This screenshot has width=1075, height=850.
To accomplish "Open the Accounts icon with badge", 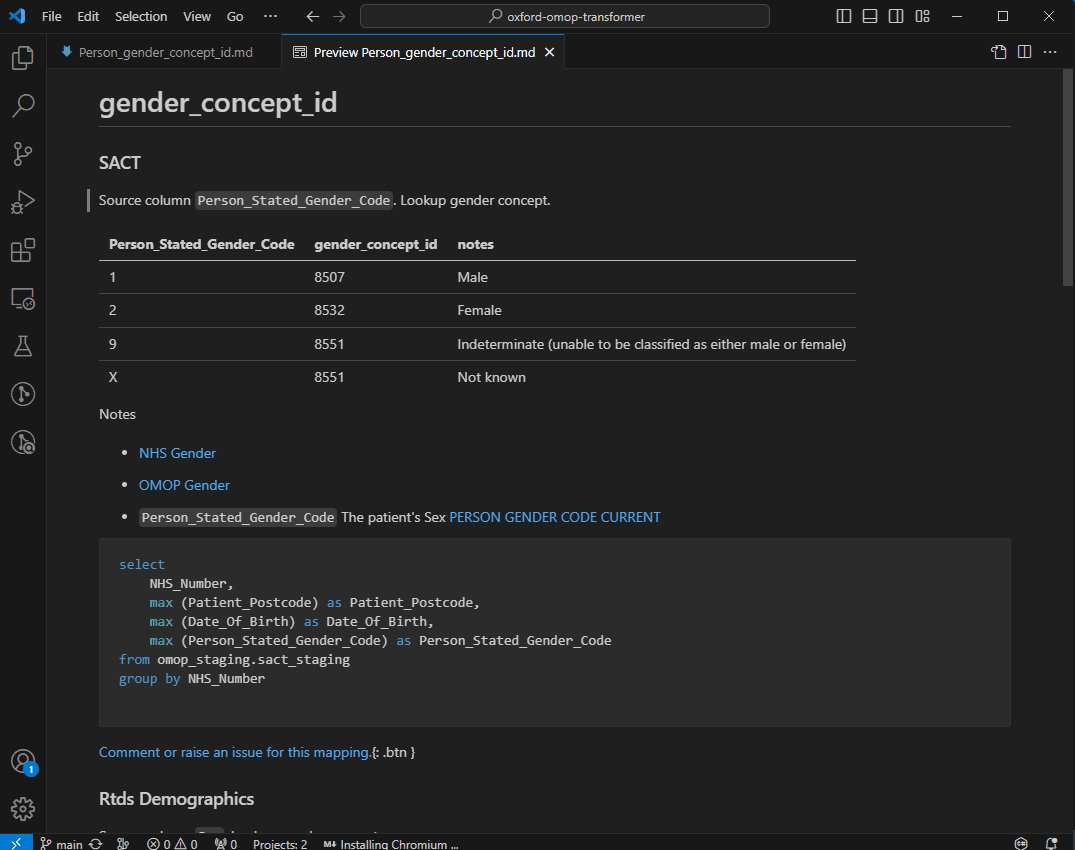I will click(23, 761).
